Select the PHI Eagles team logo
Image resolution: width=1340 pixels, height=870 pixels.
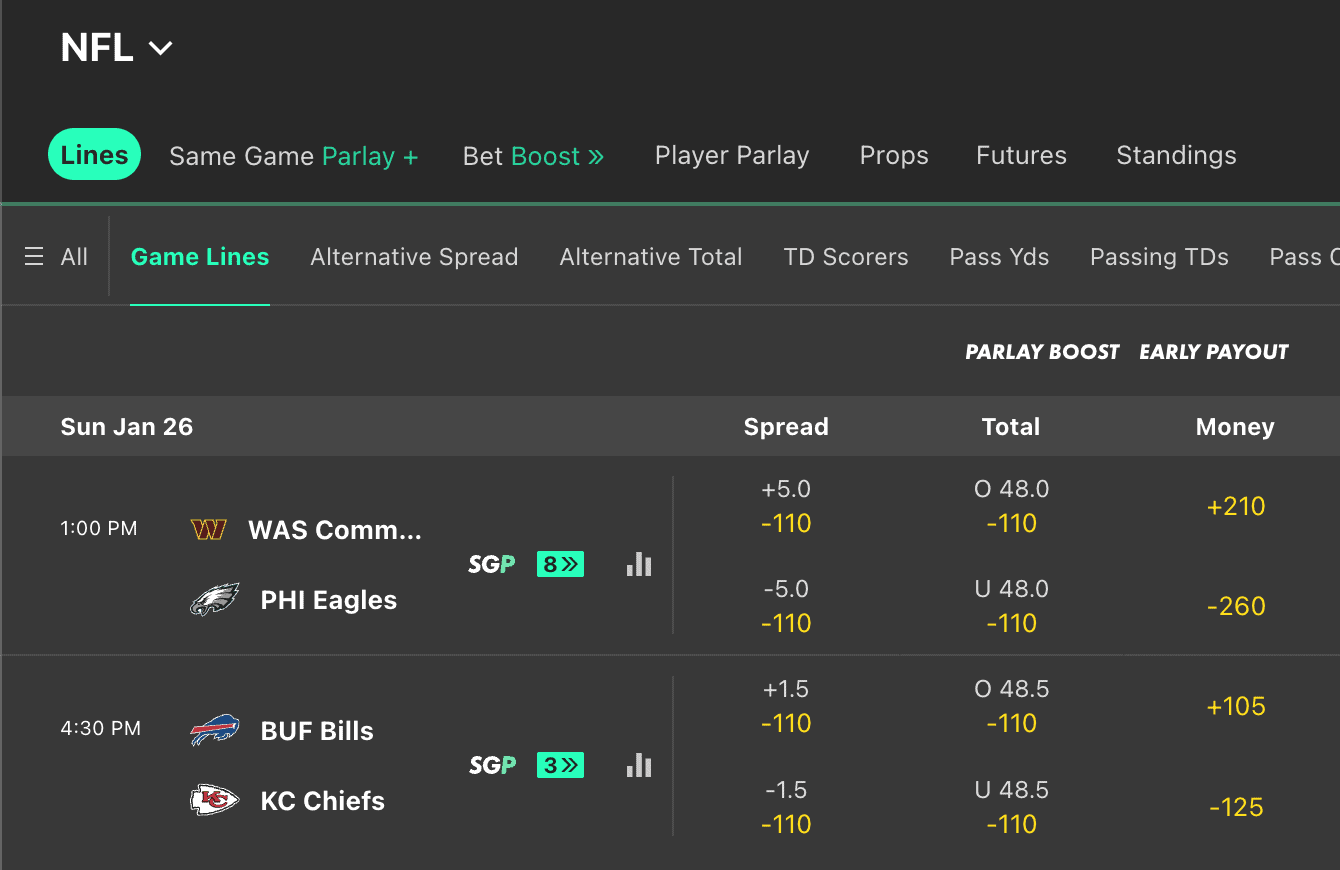[213, 599]
